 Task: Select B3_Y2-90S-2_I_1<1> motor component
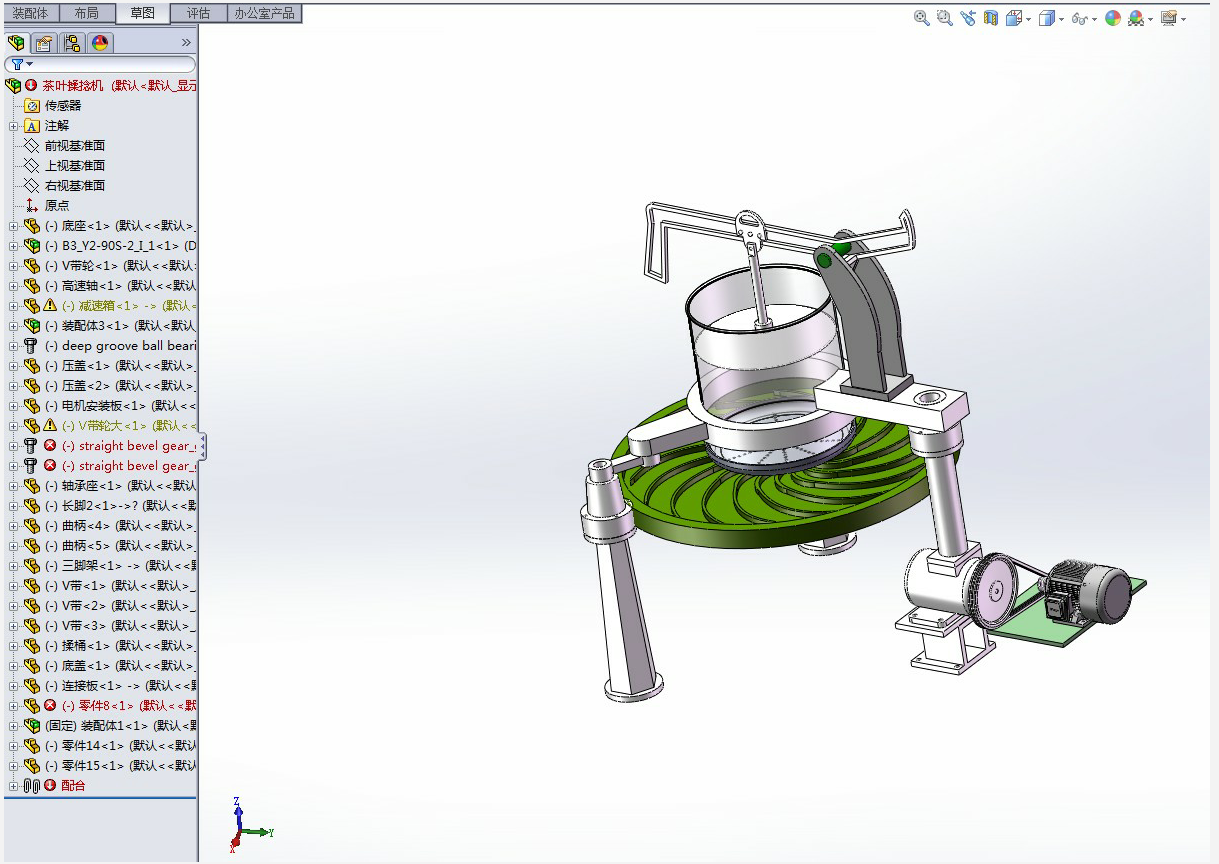coord(120,246)
